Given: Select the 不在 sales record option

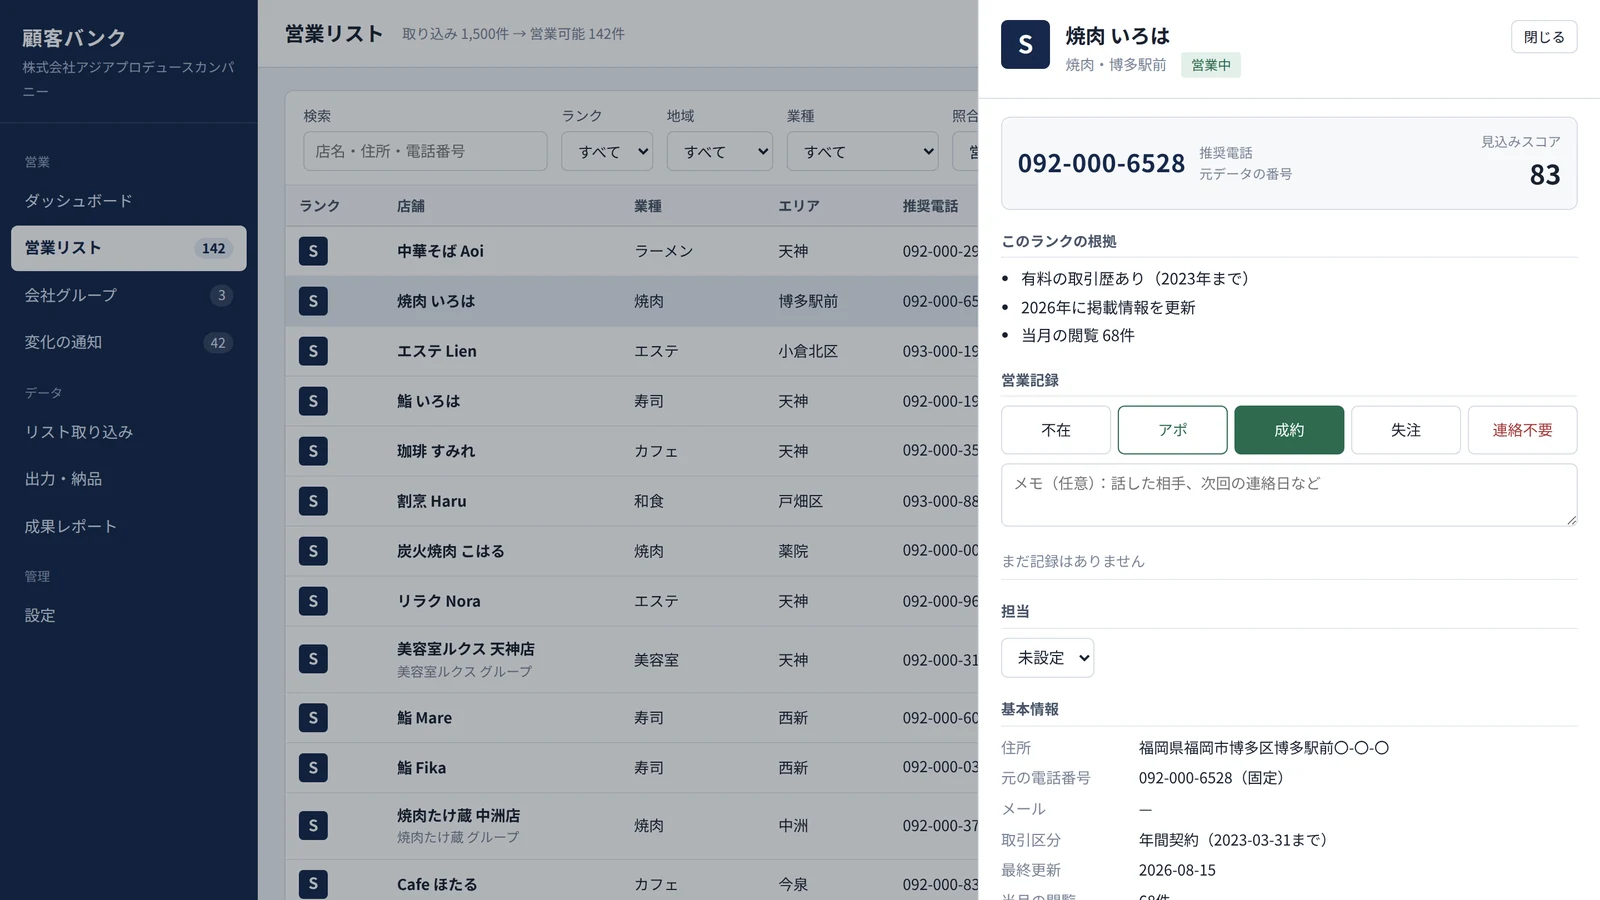Looking at the screenshot, I should click(1056, 430).
